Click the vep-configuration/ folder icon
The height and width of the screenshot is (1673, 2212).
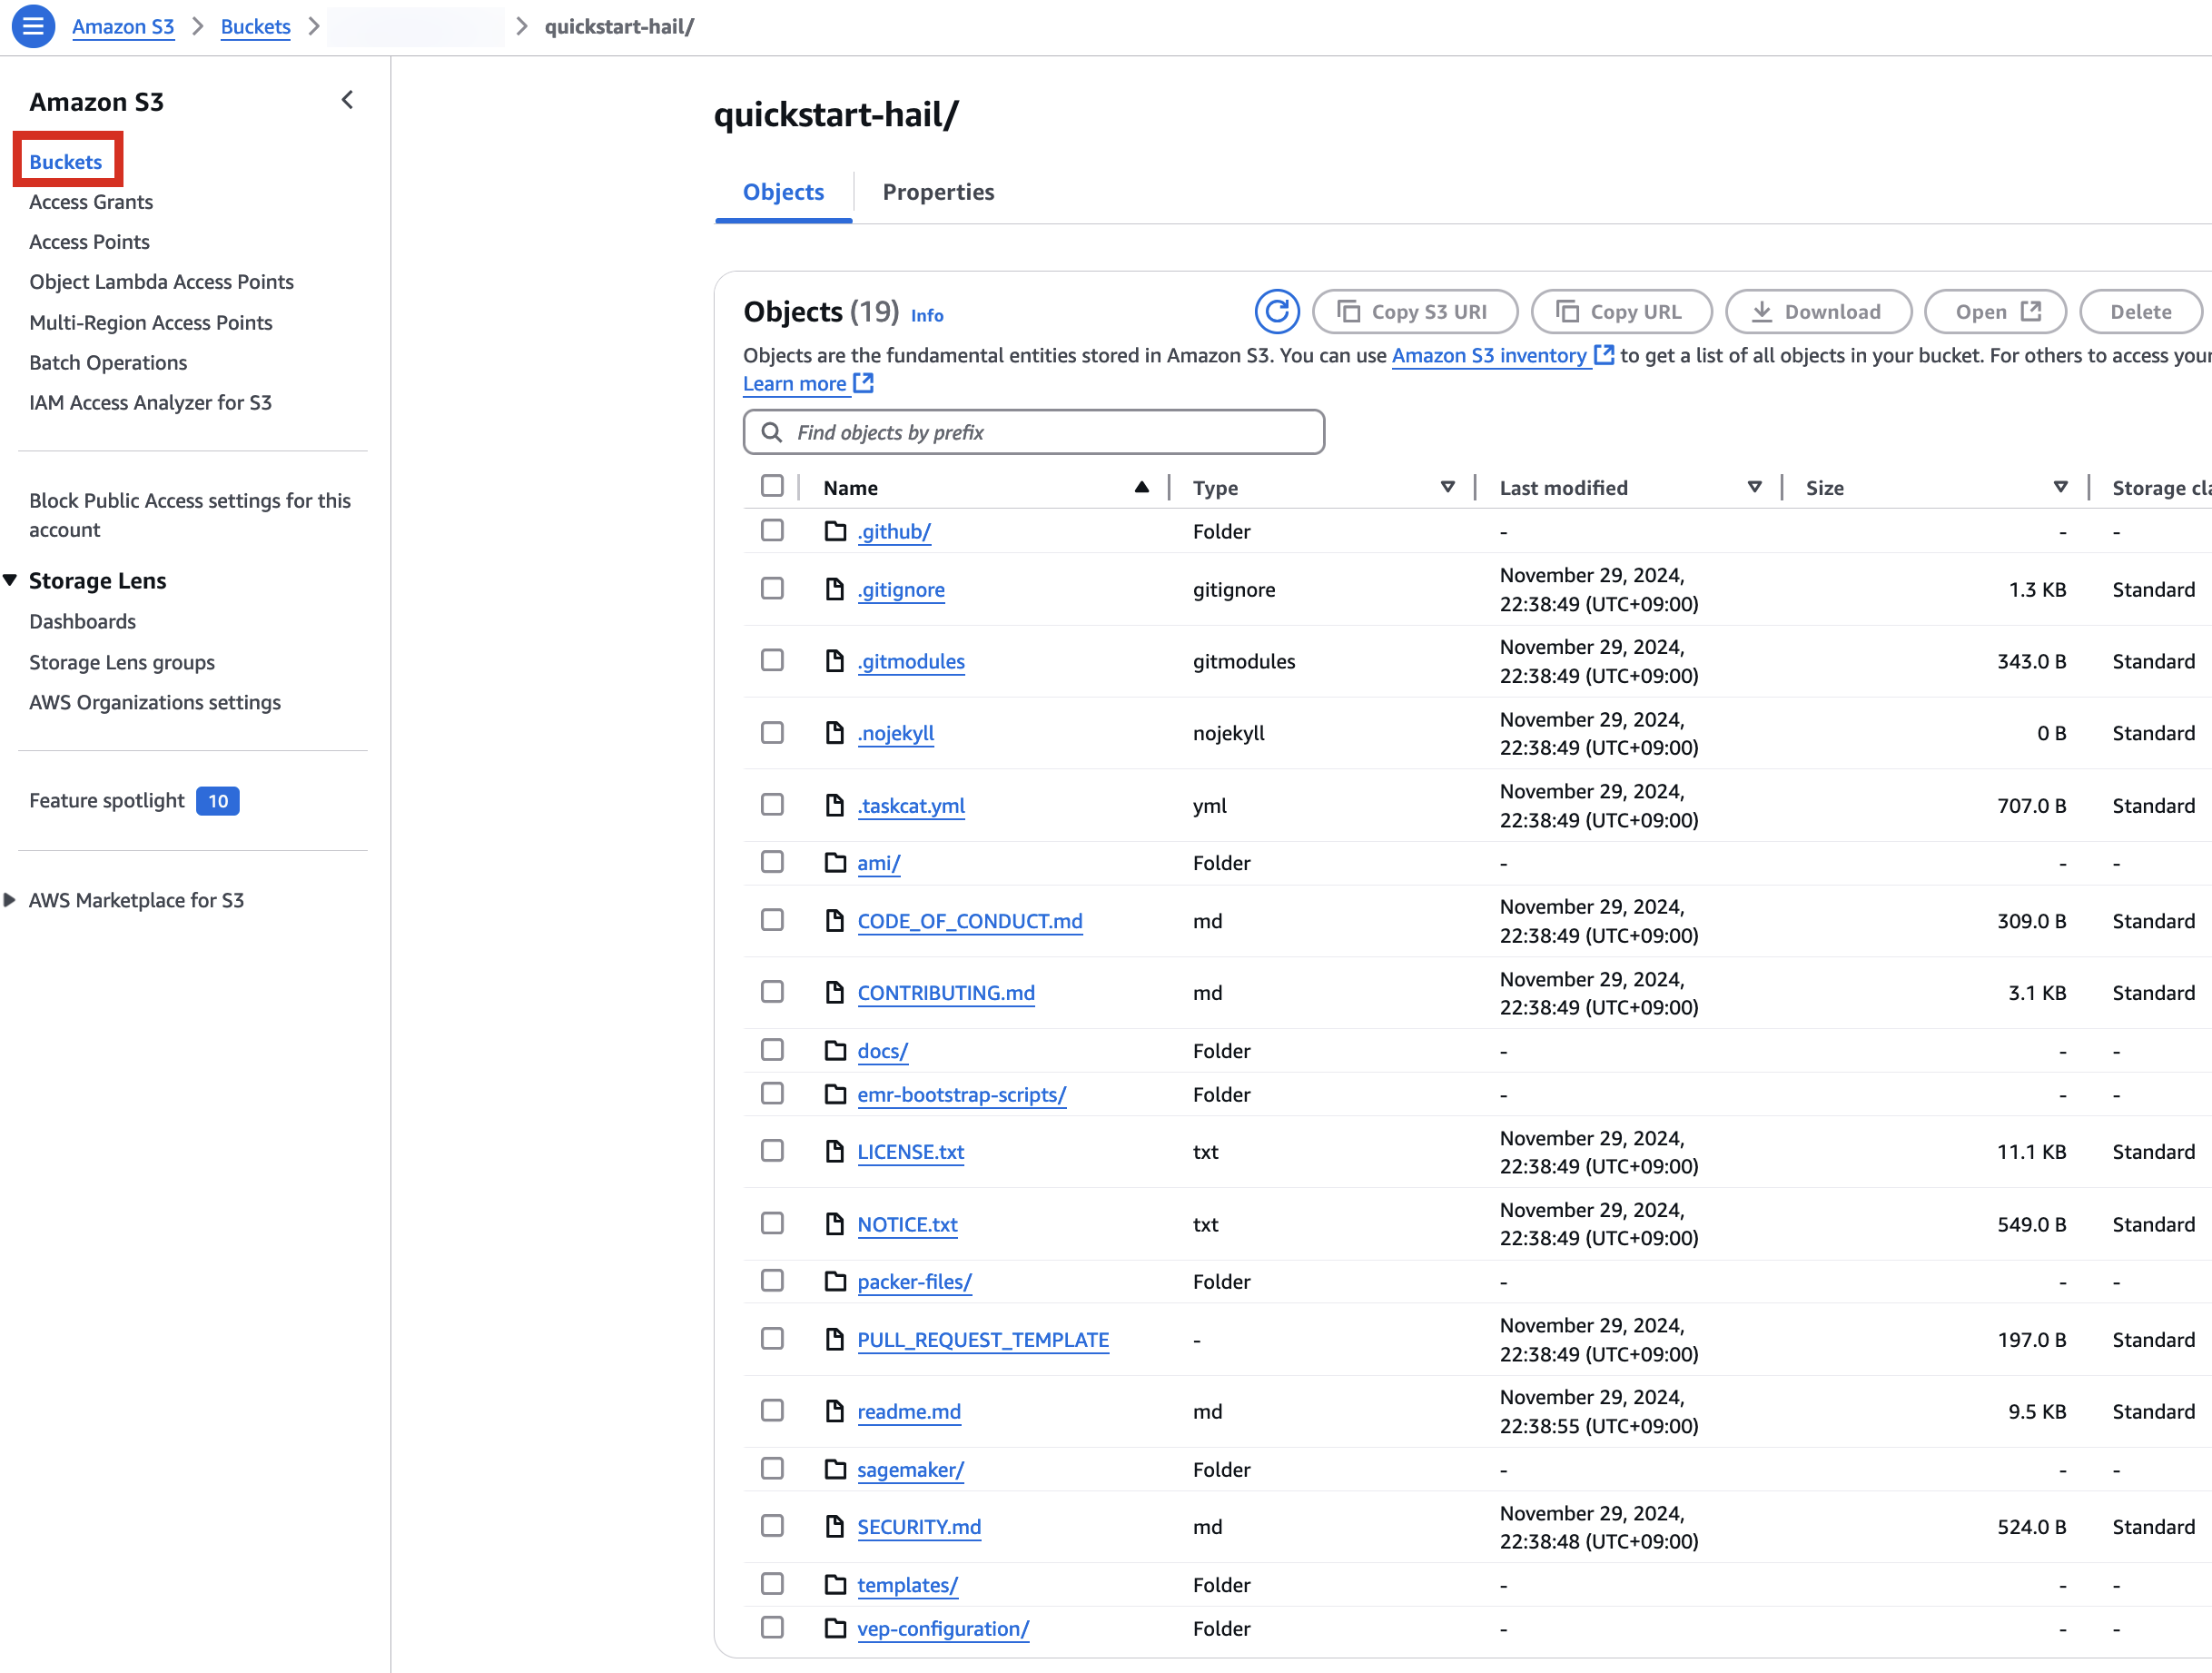(x=835, y=1628)
